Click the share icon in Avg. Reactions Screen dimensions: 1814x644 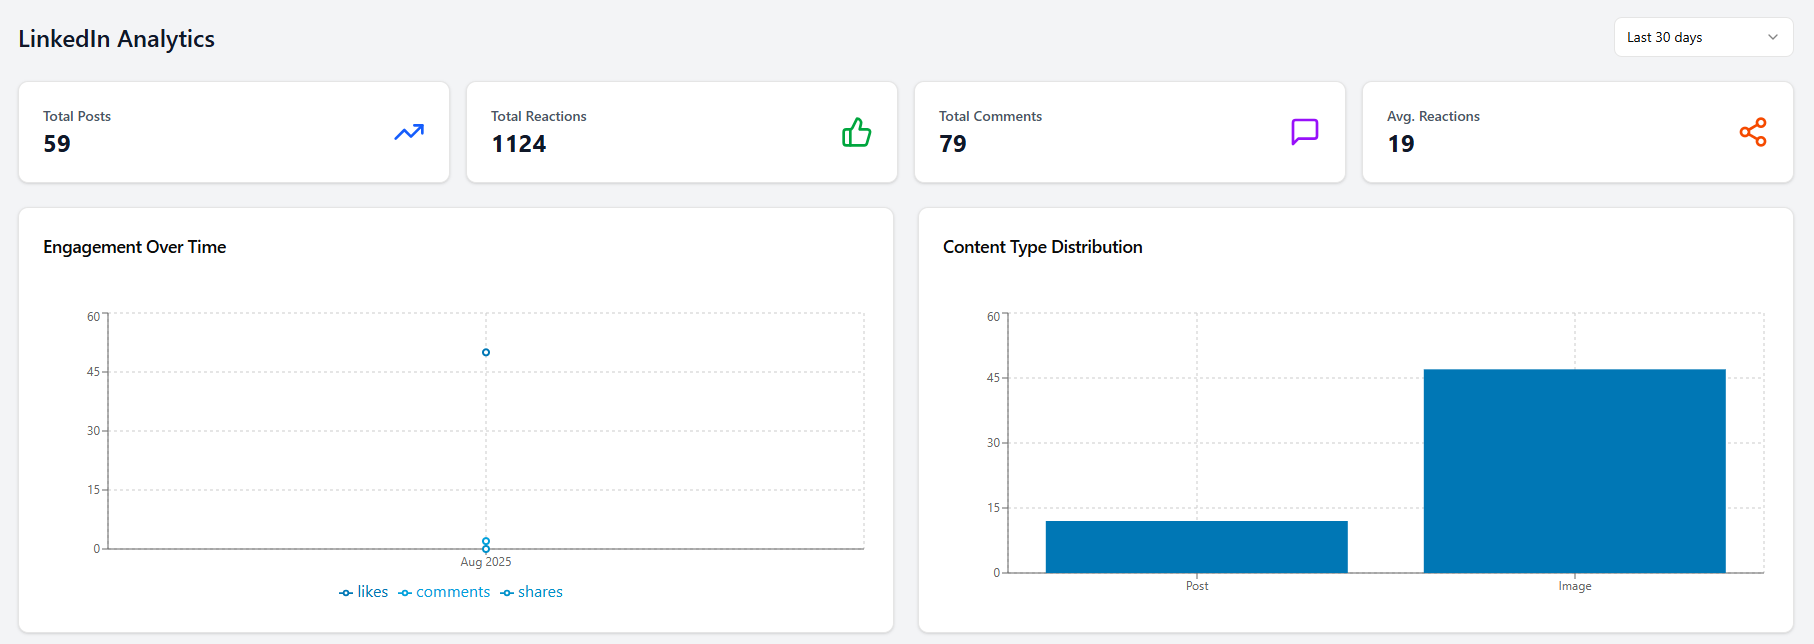[1752, 132]
